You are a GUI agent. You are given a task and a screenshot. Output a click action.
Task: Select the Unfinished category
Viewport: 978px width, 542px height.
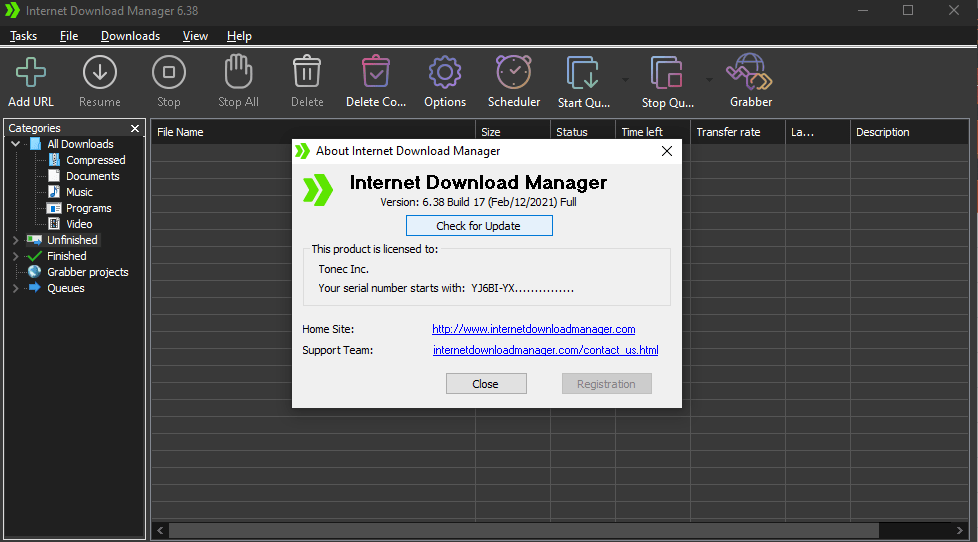pos(72,240)
